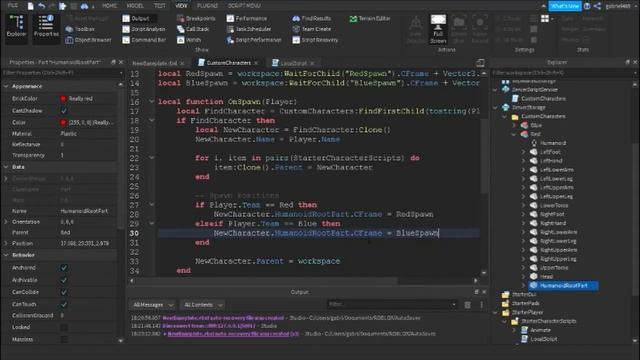
Task: Open the Task Scheduler window
Action: [x=249, y=29]
